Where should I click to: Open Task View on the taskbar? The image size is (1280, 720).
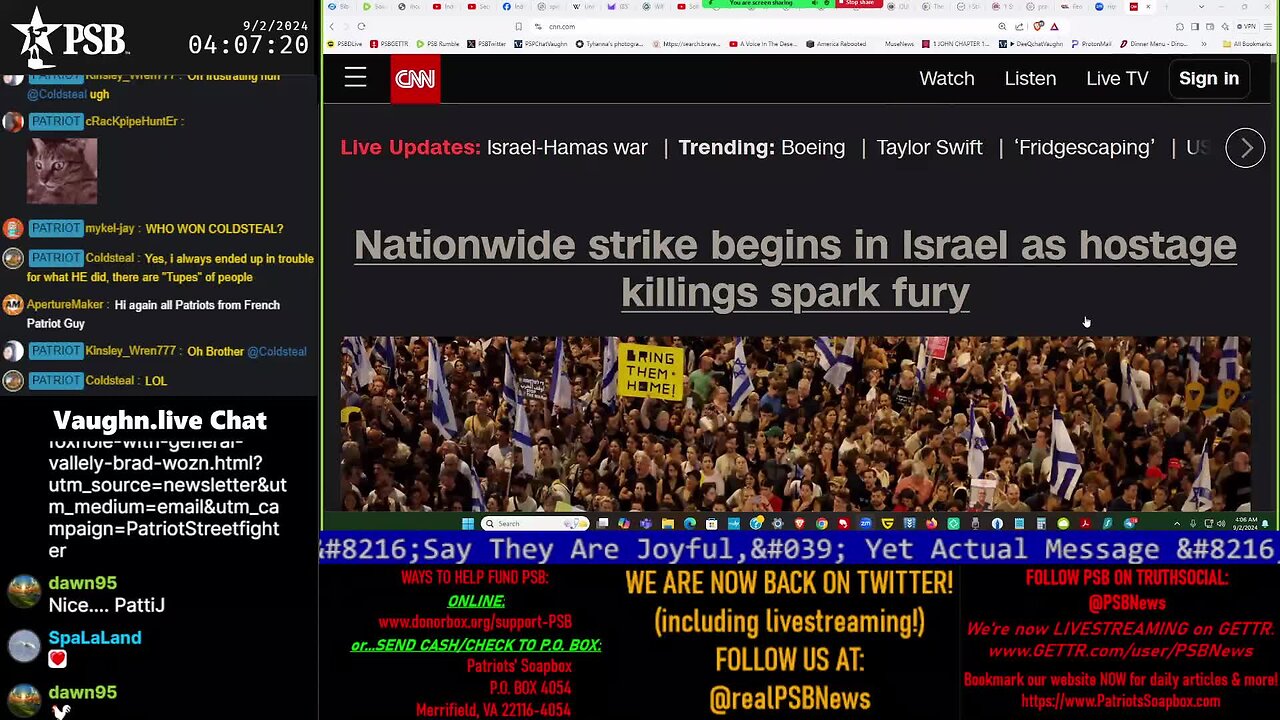602,524
